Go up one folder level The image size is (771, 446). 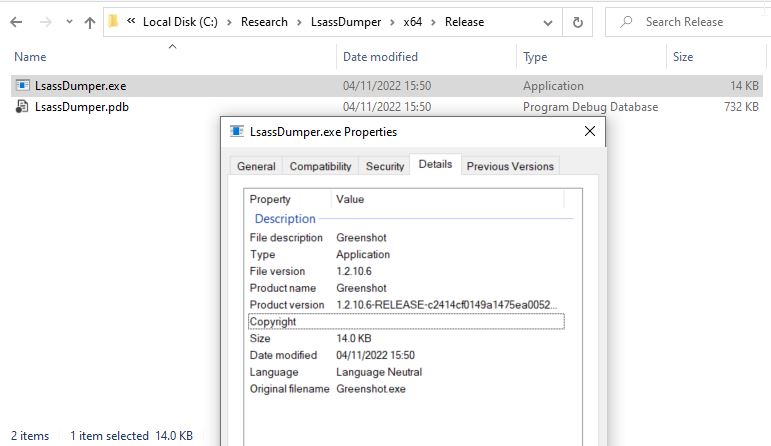click(x=89, y=22)
